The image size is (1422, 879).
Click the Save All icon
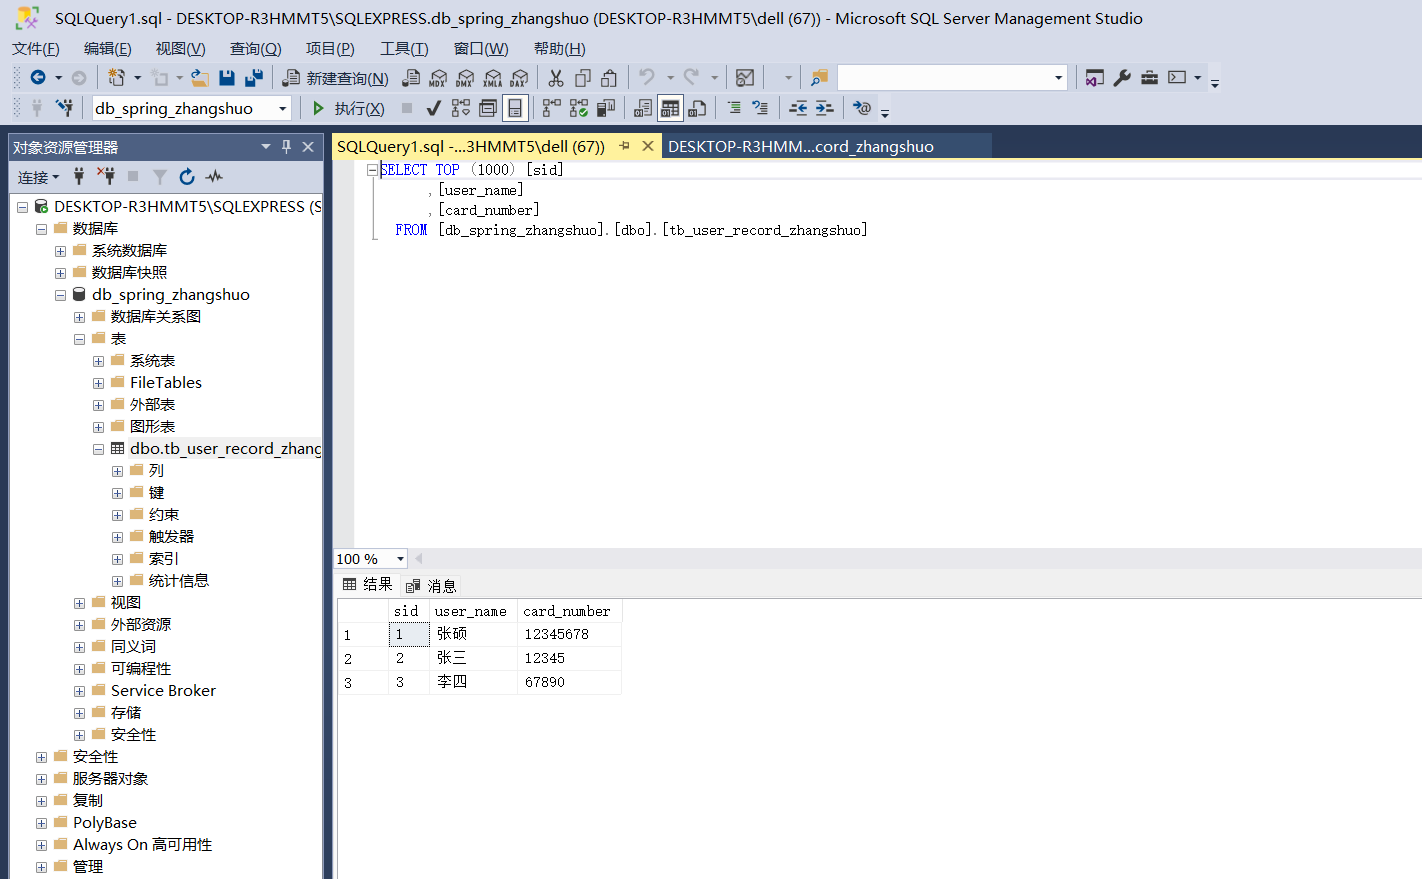tap(254, 78)
